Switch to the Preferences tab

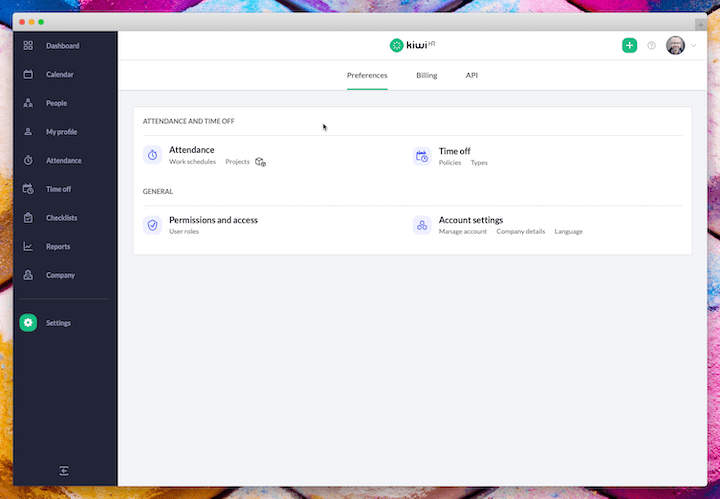pyautogui.click(x=367, y=75)
